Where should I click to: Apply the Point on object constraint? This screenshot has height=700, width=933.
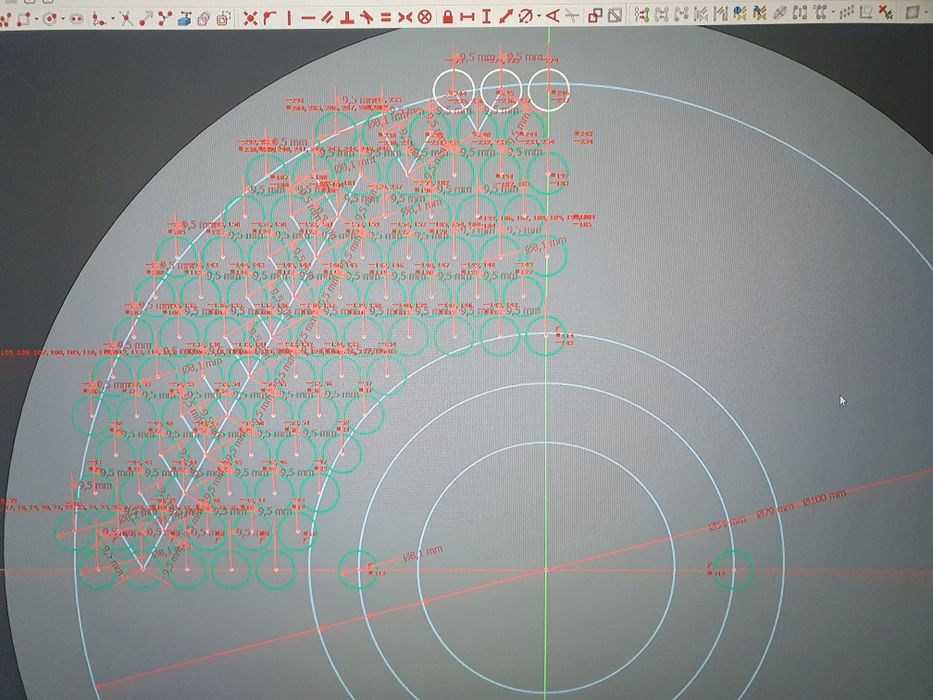coord(270,18)
